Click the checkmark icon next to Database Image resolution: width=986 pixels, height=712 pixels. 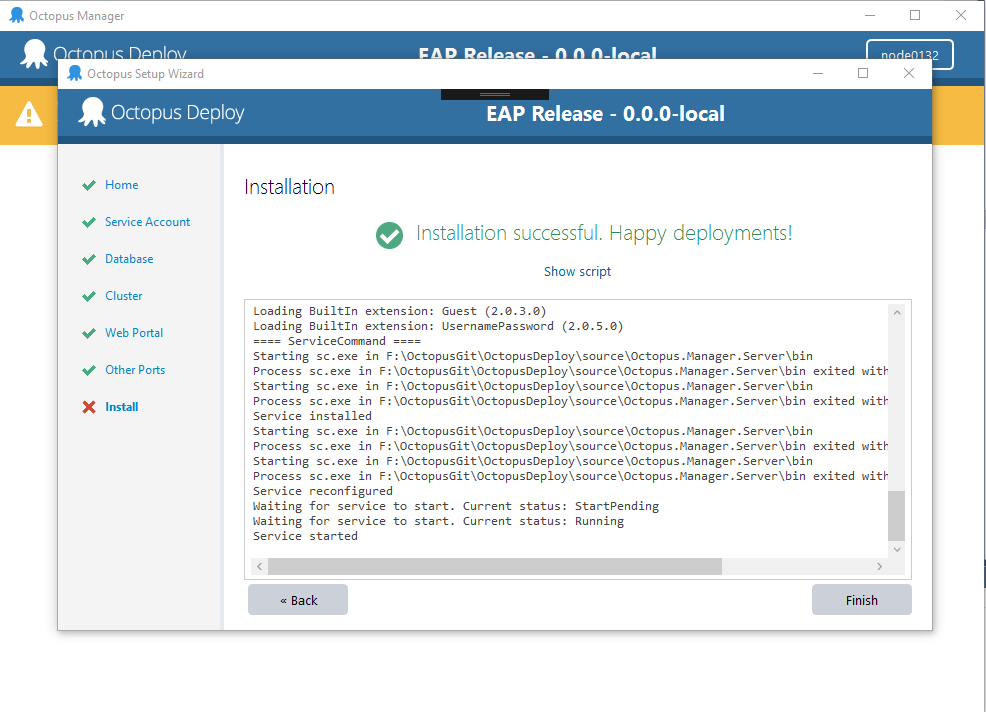tap(89, 259)
